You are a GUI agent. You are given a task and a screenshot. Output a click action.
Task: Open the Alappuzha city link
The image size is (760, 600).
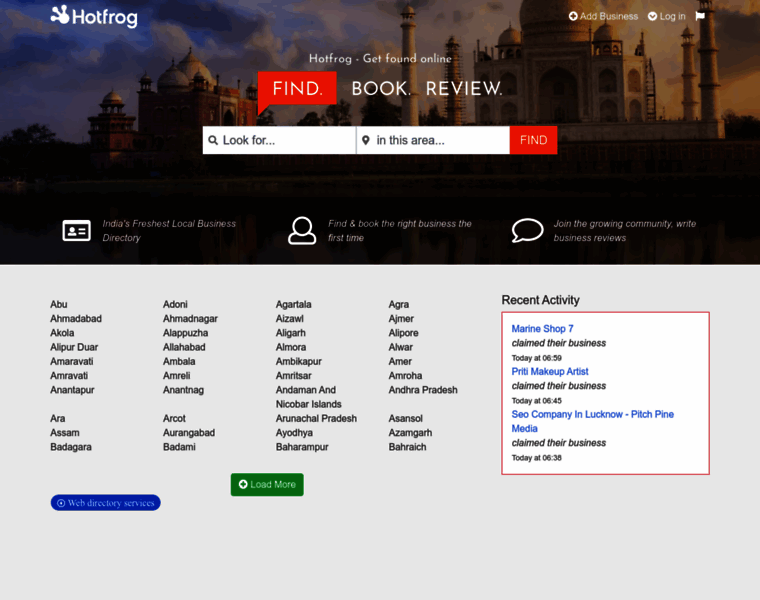click(185, 333)
